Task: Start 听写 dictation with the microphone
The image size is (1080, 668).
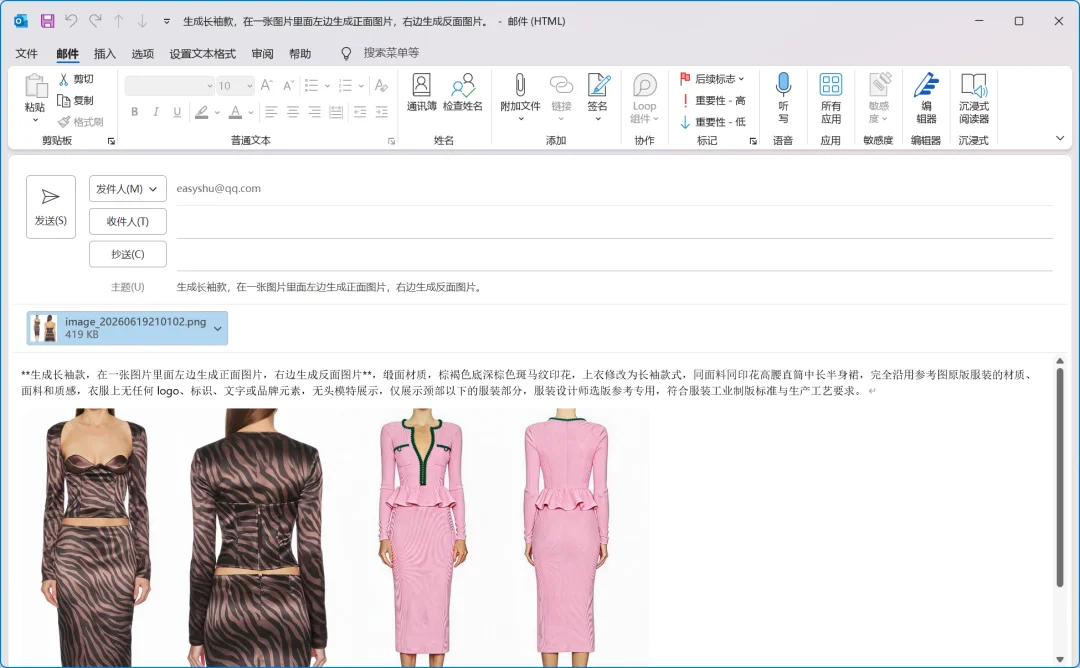Action: click(x=783, y=97)
